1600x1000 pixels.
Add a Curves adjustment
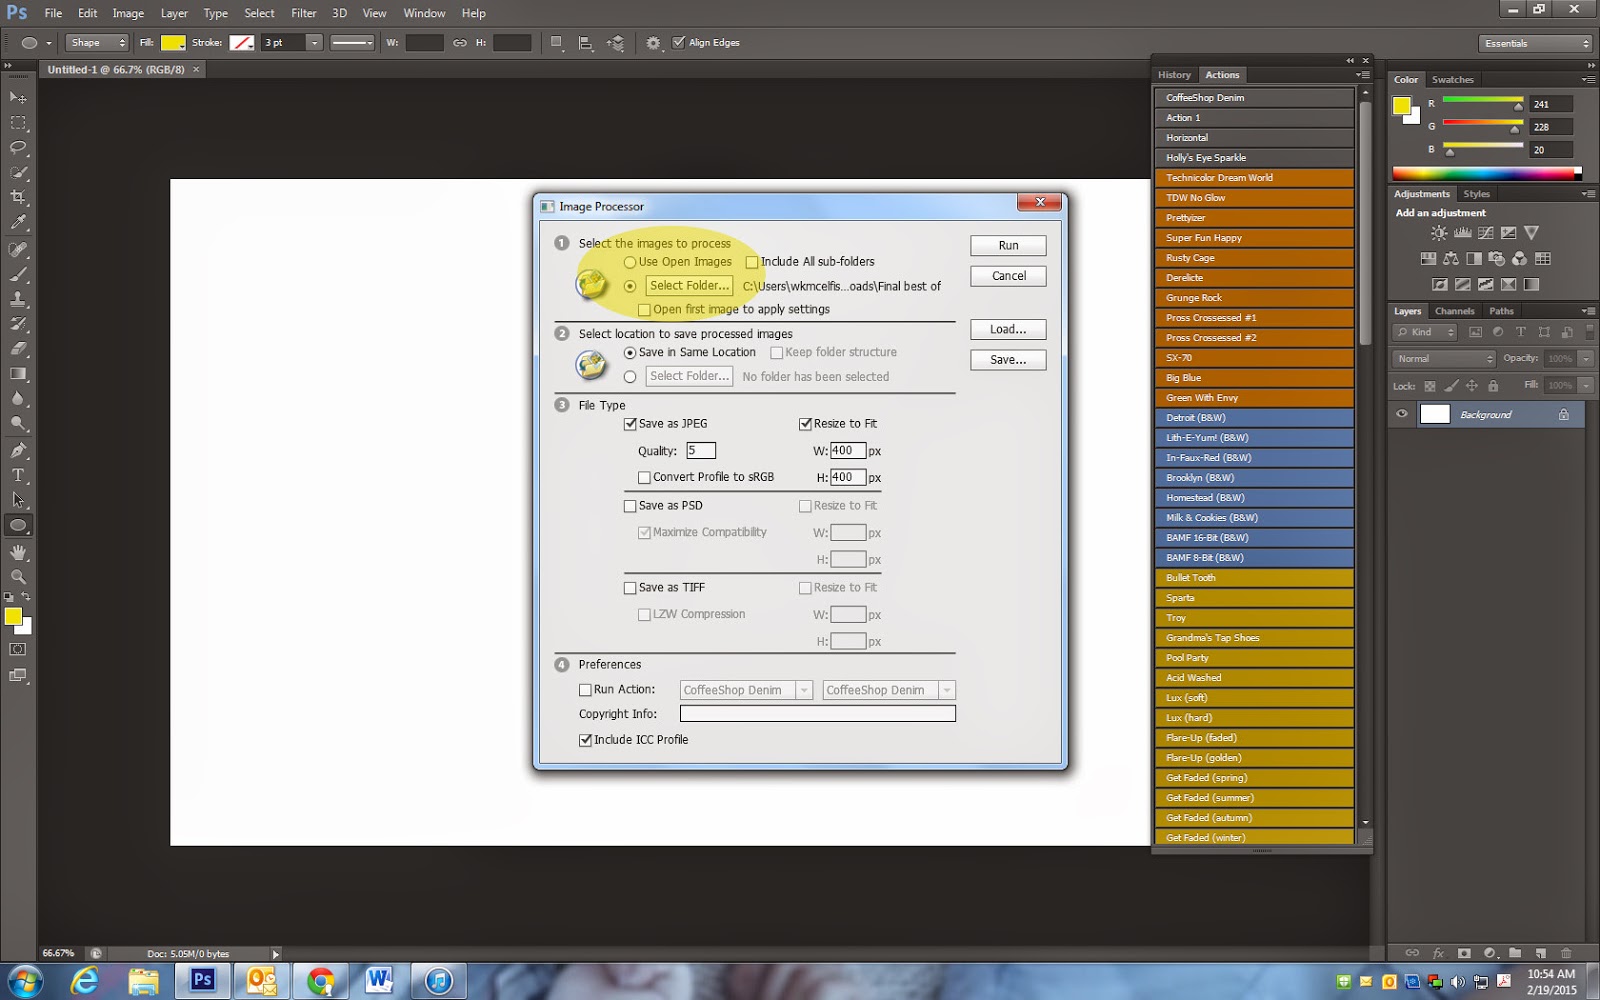pos(1485,233)
